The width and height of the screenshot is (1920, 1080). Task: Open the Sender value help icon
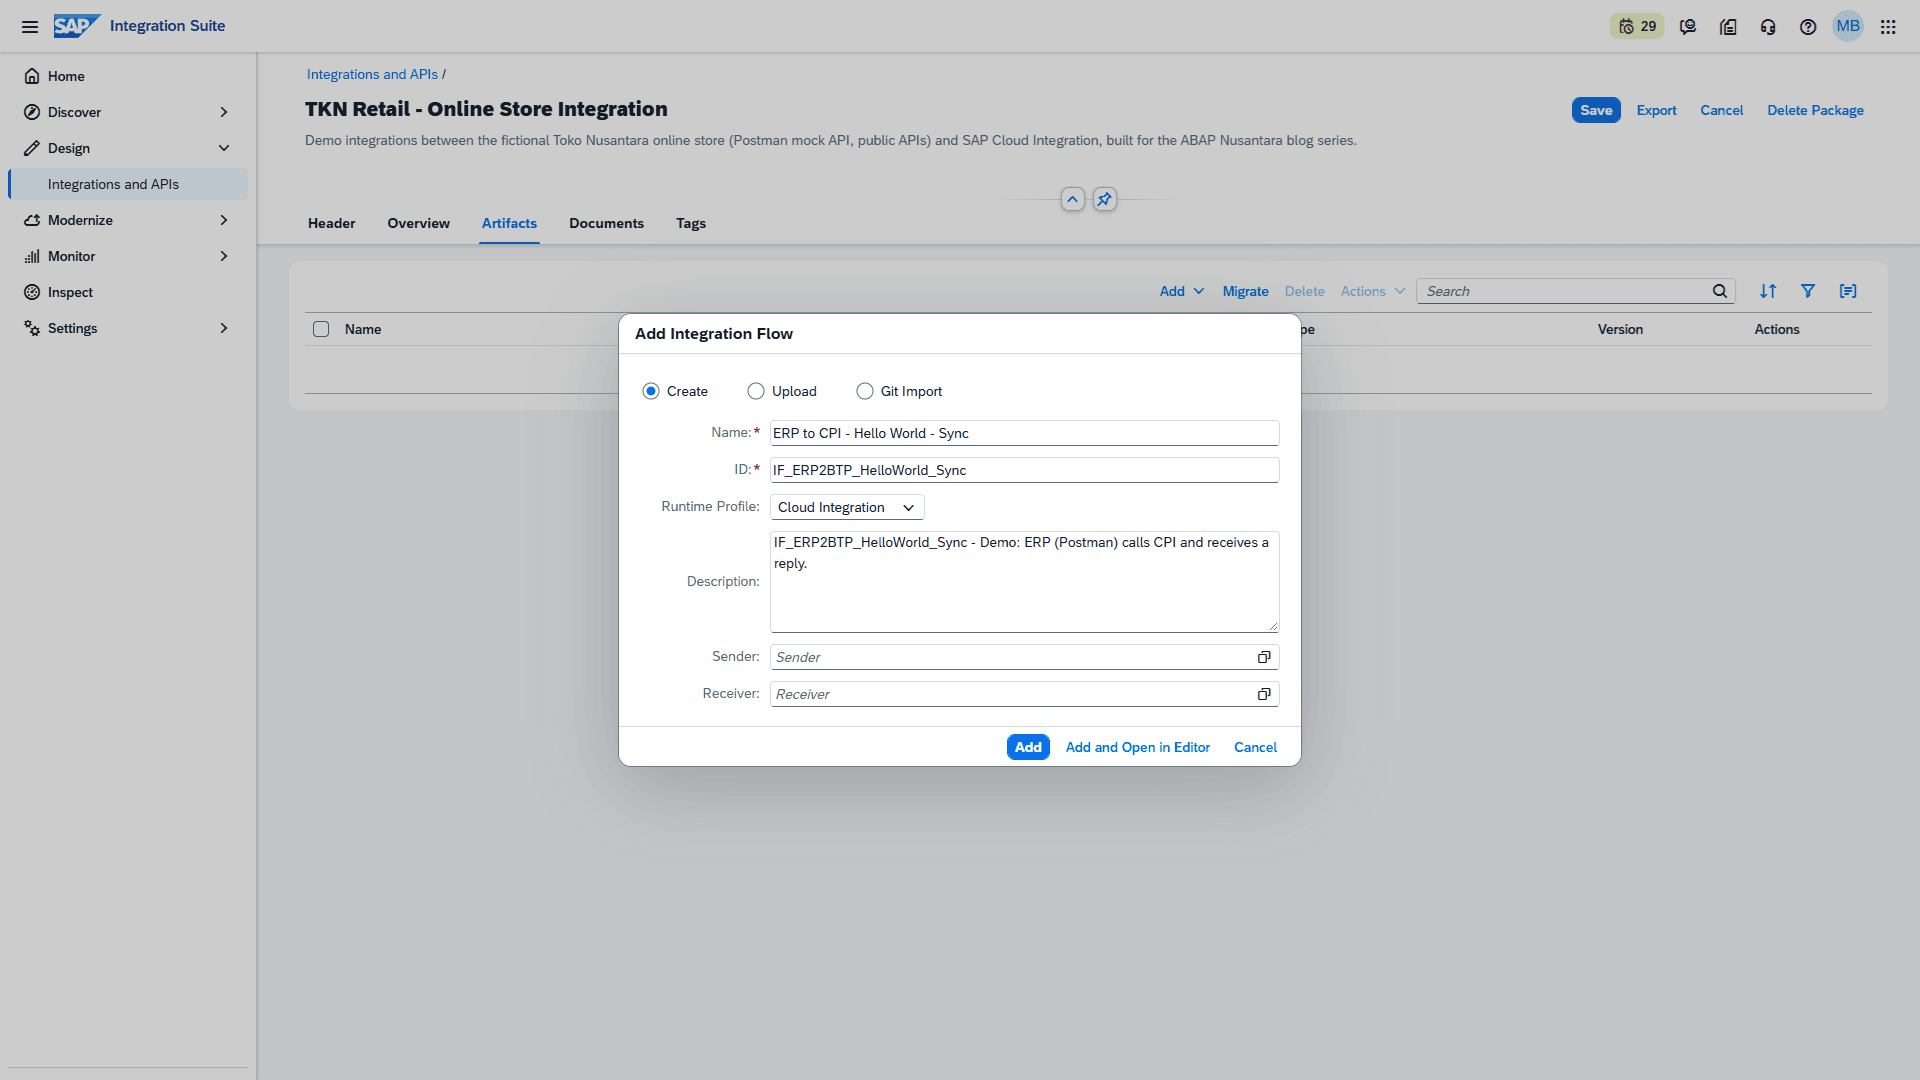[x=1264, y=657]
